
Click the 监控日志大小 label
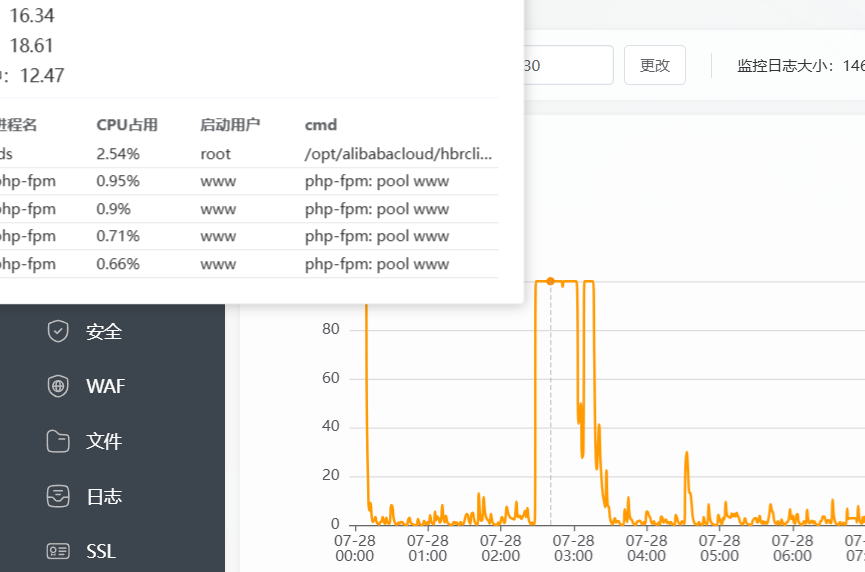click(x=786, y=66)
